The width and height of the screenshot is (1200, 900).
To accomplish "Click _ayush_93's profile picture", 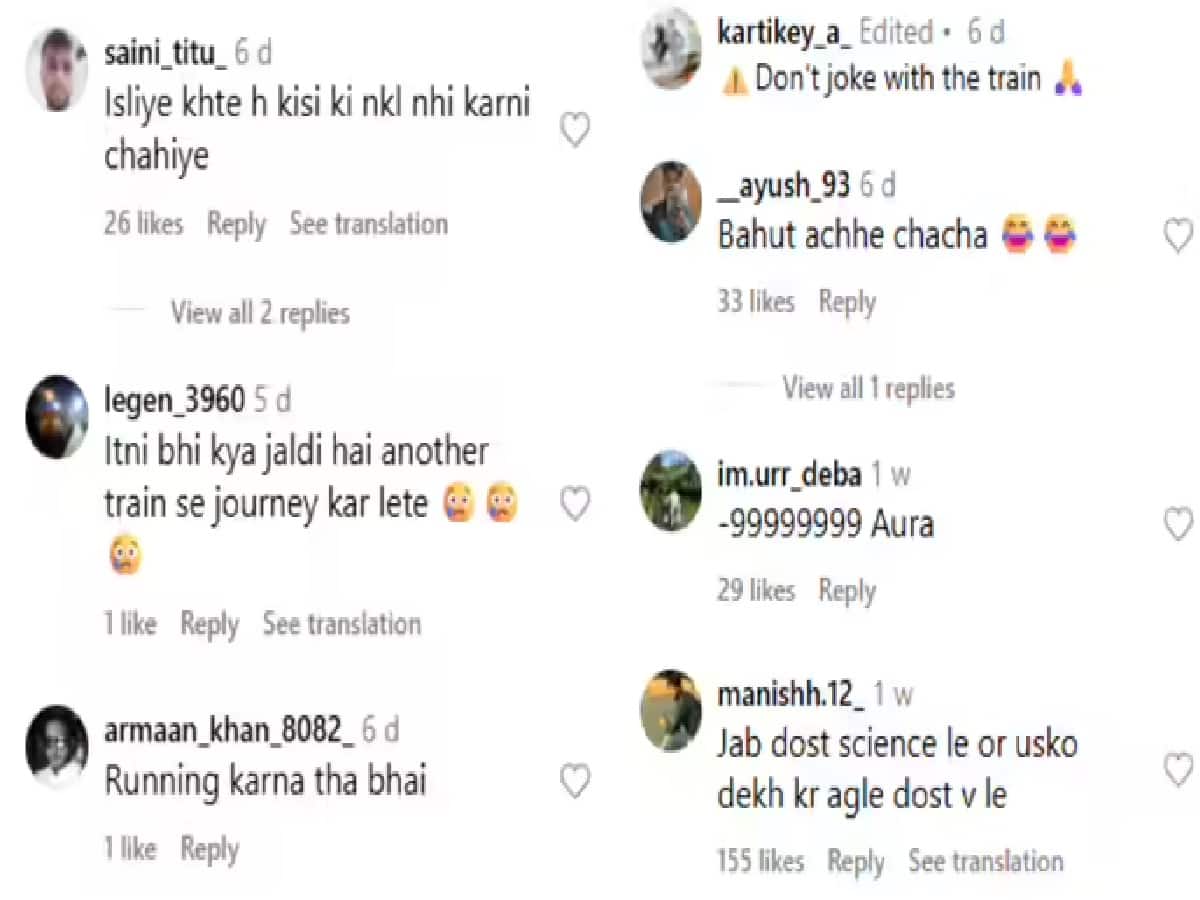I will tap(671, 202).
